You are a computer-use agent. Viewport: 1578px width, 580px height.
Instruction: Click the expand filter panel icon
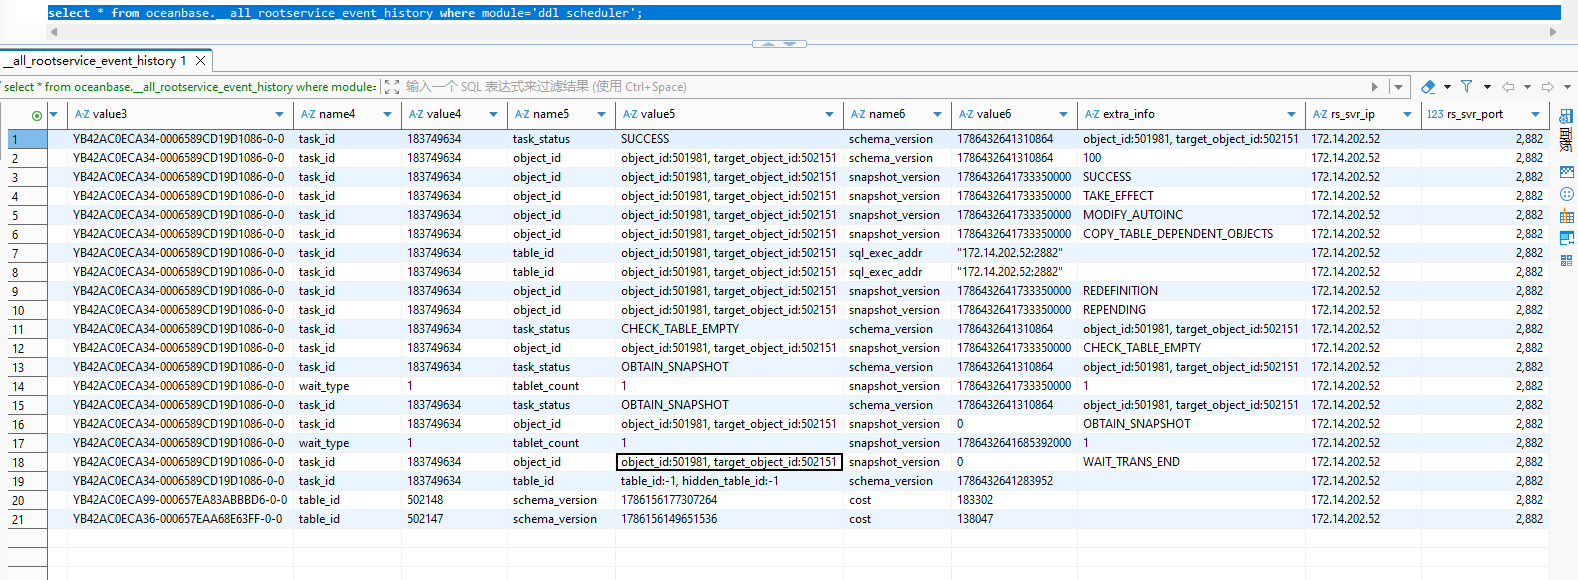pos(392,87)
